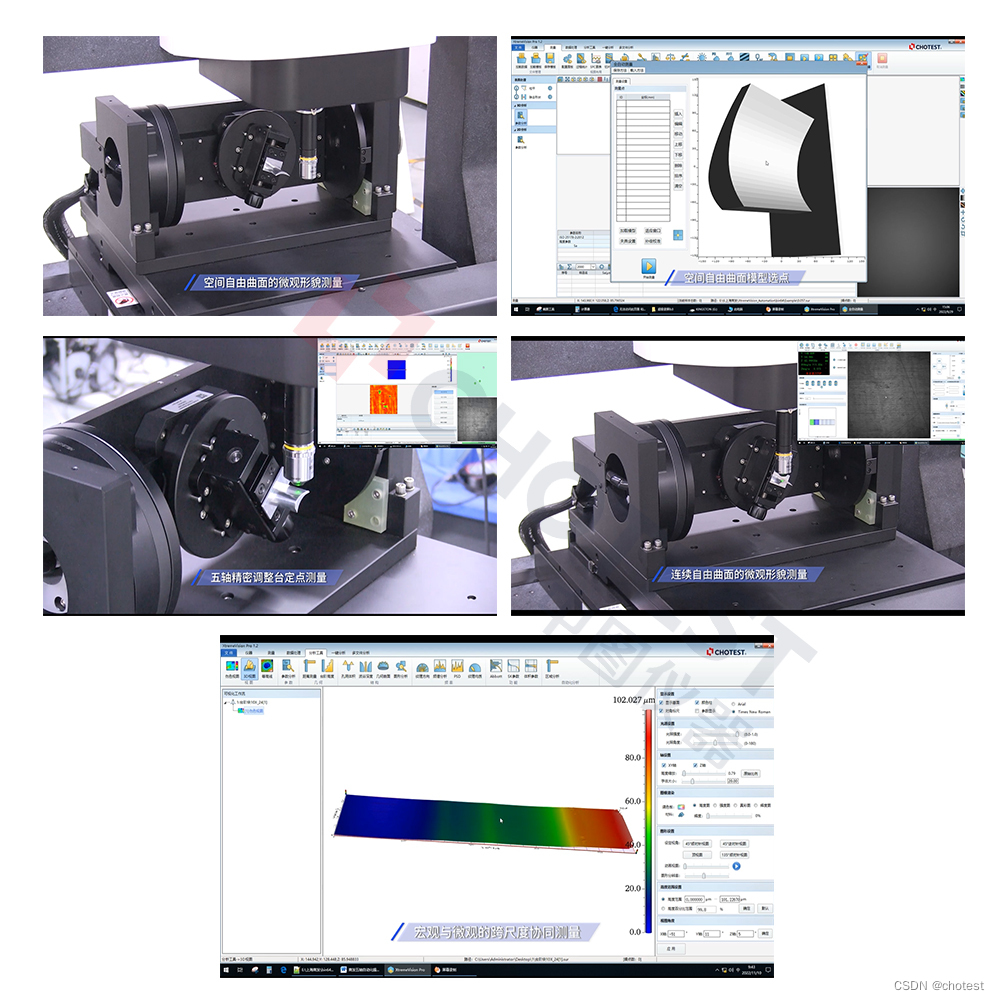Select the 强度图 intensity map radio button
This screenshot has height=1000, width=1000.
[x=715, y=805]
